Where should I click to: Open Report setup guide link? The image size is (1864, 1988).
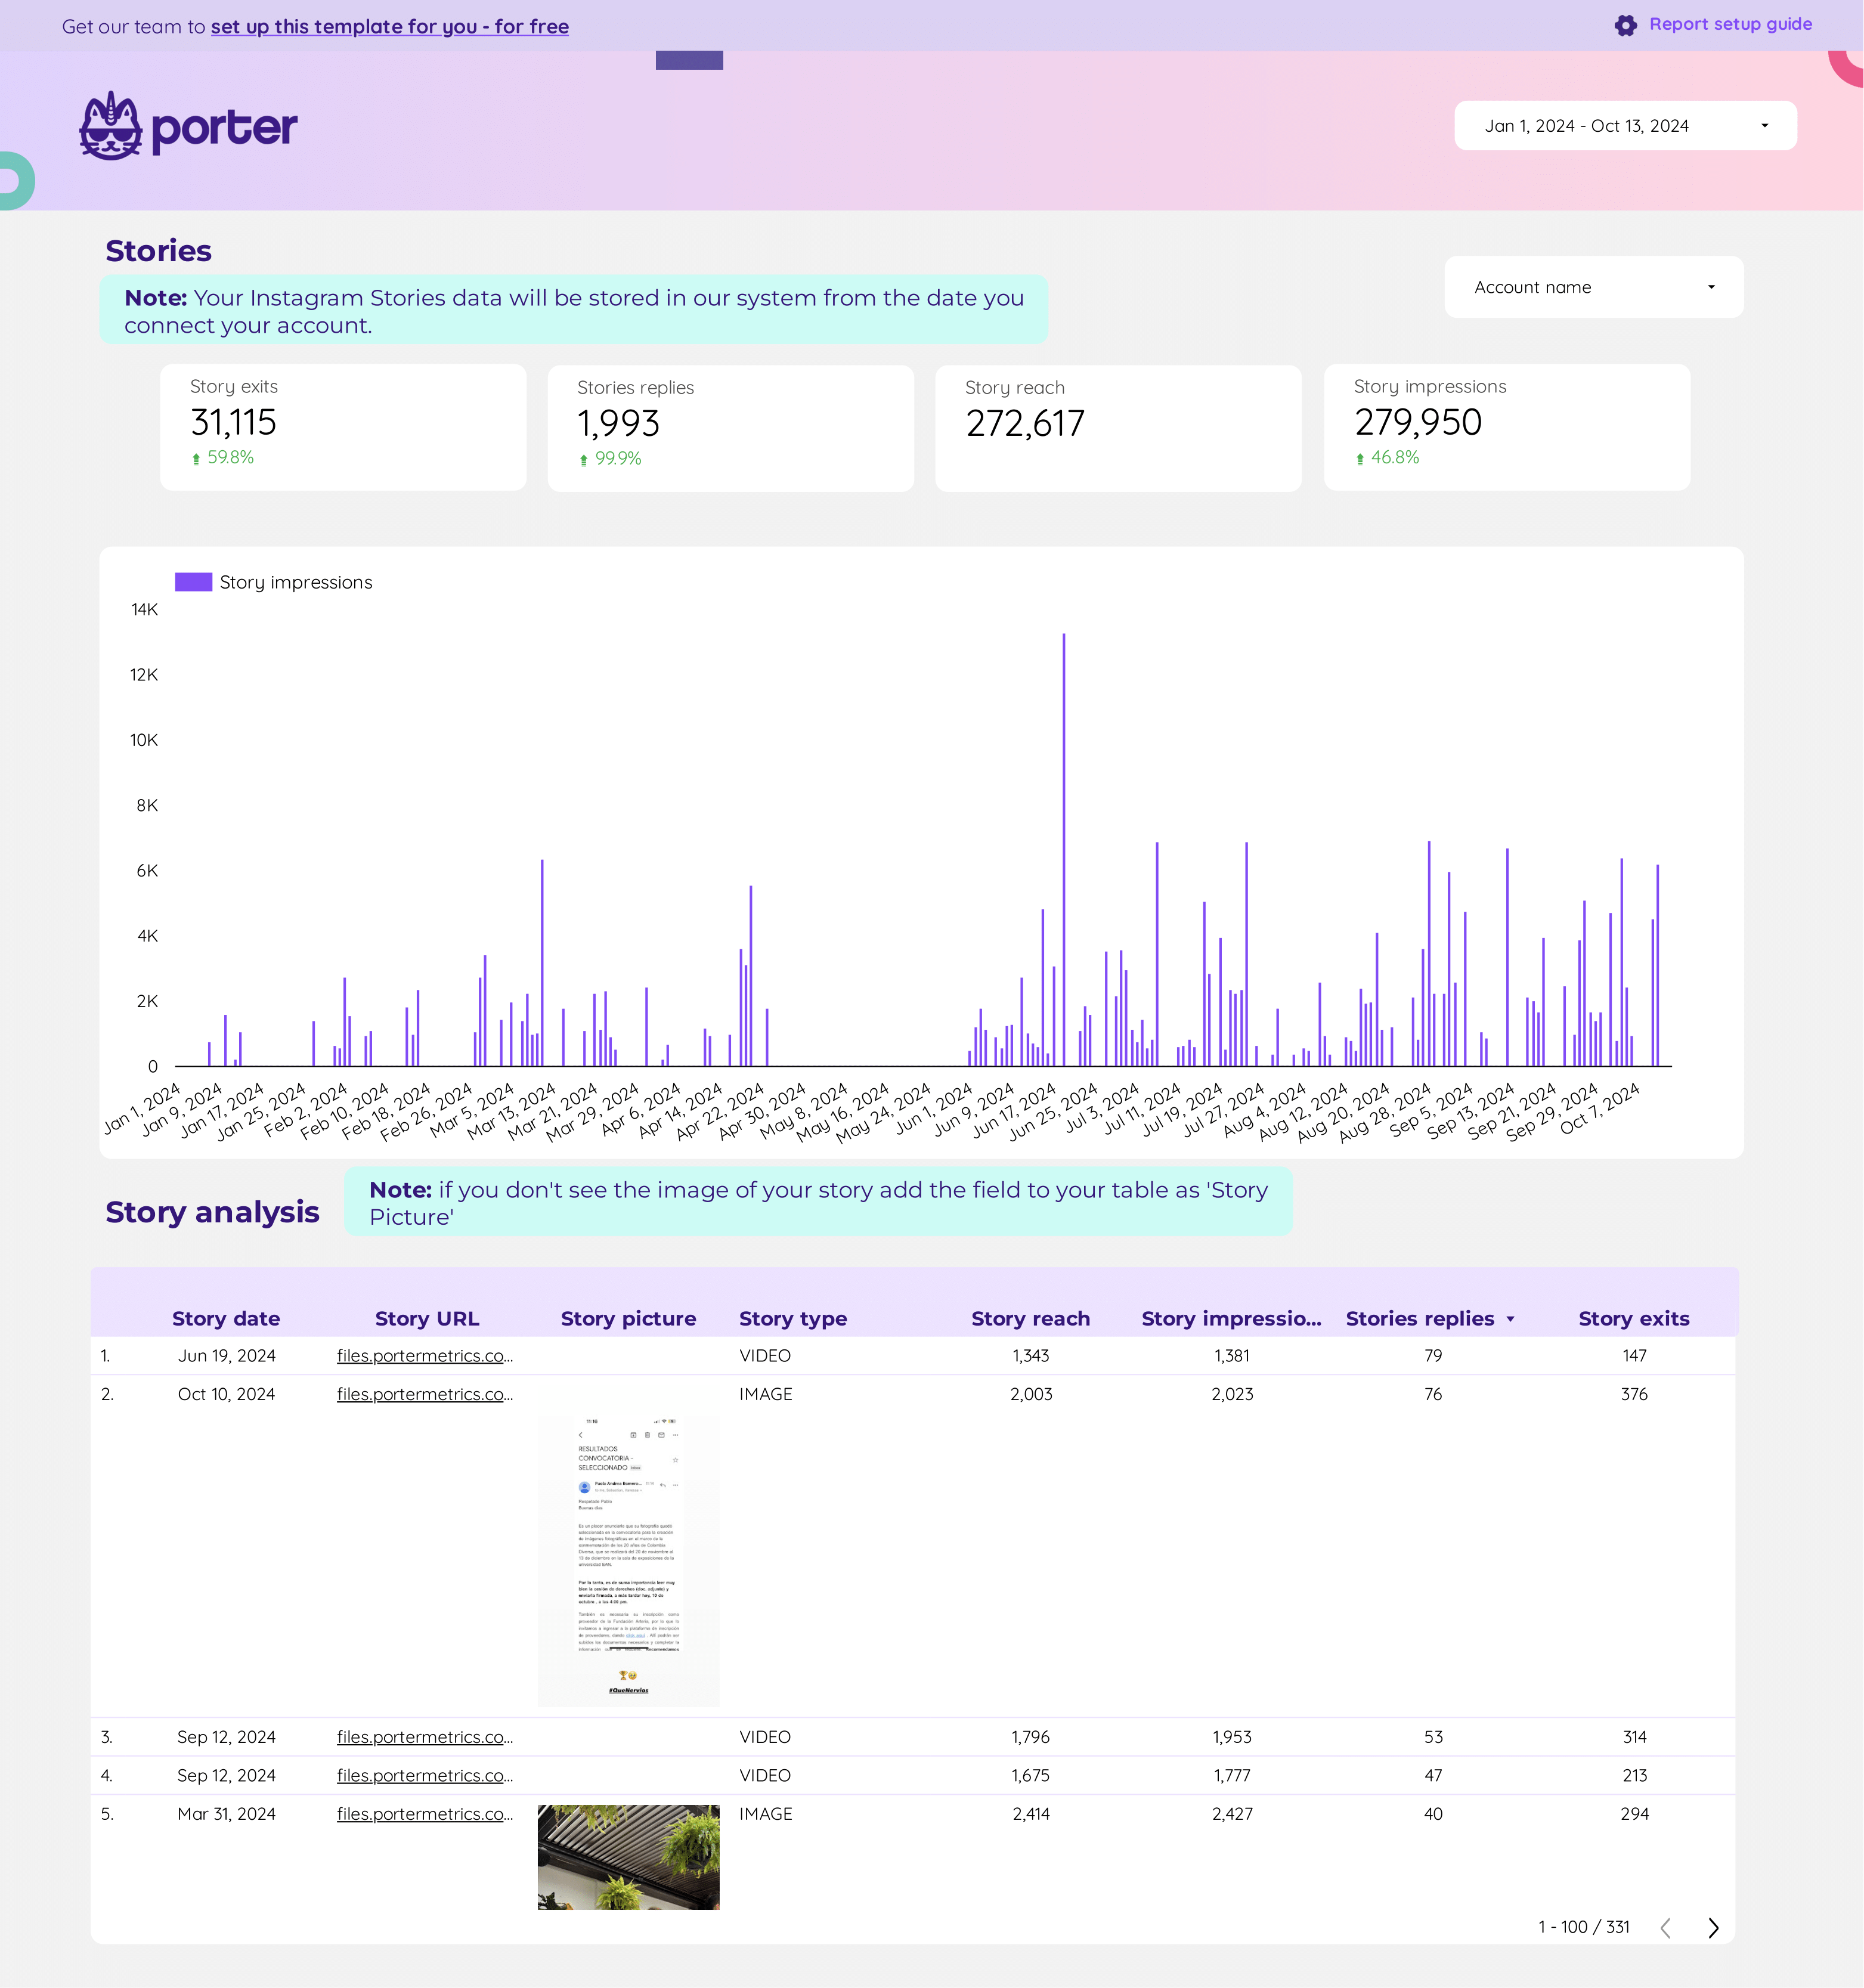click(1730, 24)
